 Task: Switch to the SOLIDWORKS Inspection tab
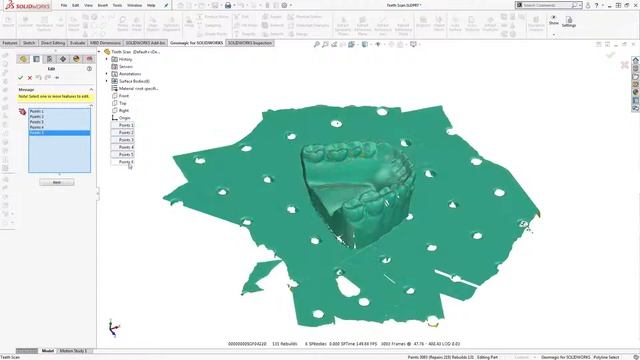(249, 43)
